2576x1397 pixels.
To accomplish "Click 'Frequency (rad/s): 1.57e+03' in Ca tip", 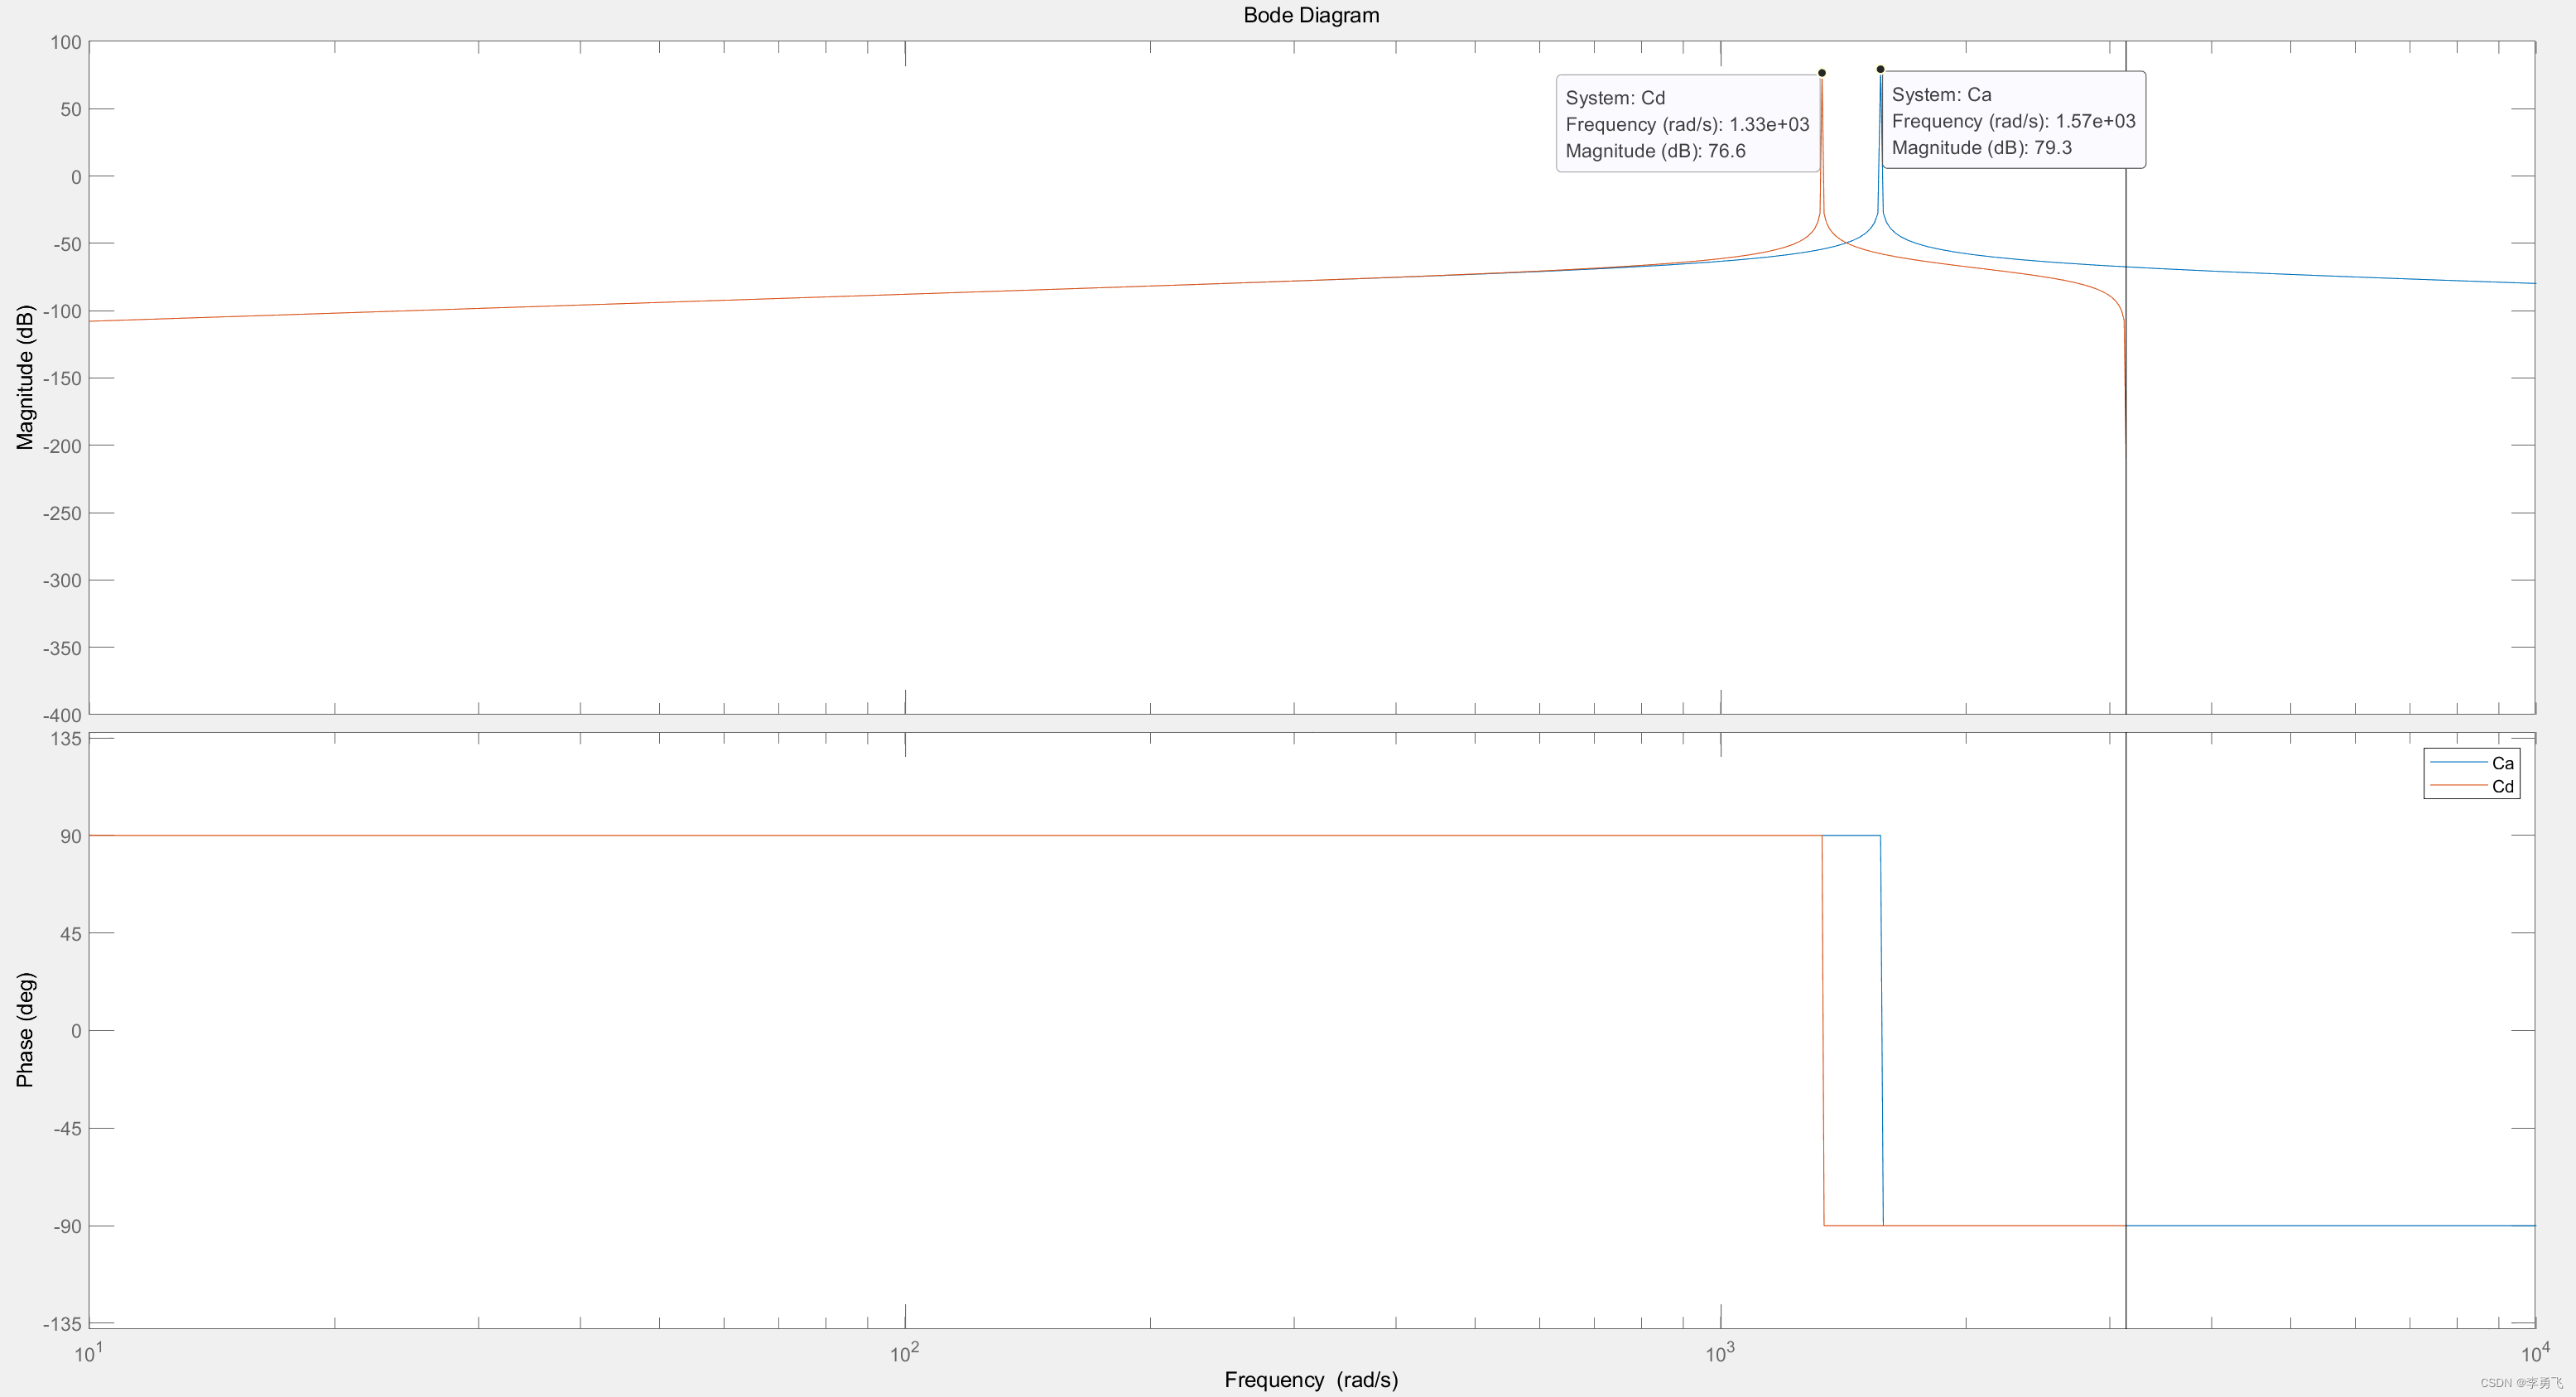I will 2013,121.
